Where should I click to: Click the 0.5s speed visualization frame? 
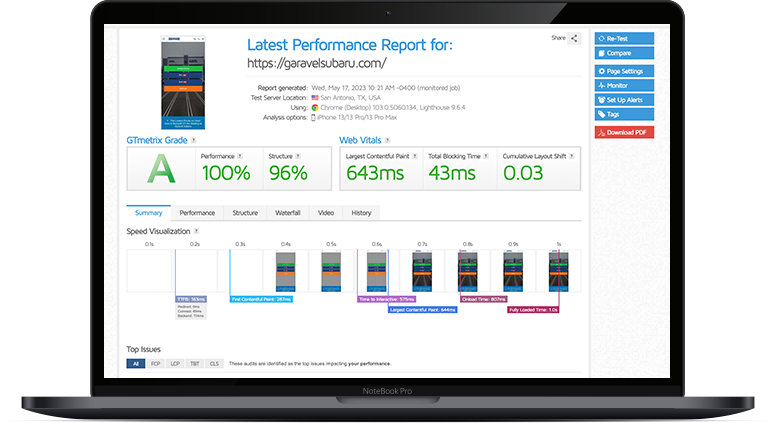pyautogui.click(x=331, y=271)
